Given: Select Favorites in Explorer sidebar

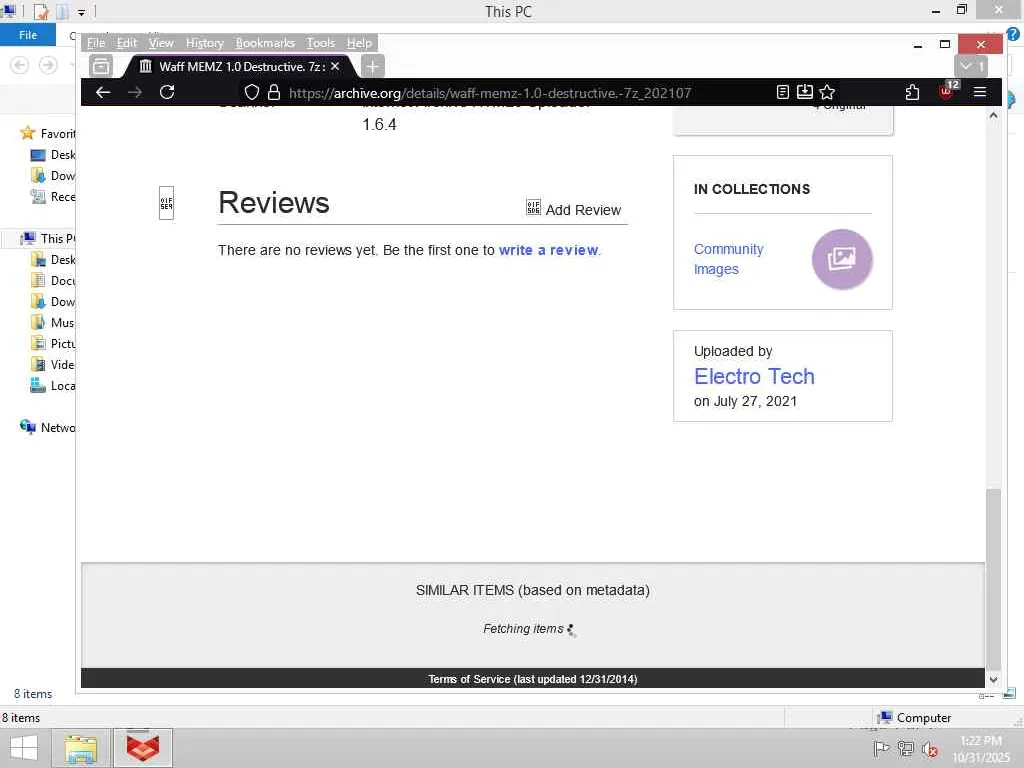Looking at the screenshot, I should 47,133.
